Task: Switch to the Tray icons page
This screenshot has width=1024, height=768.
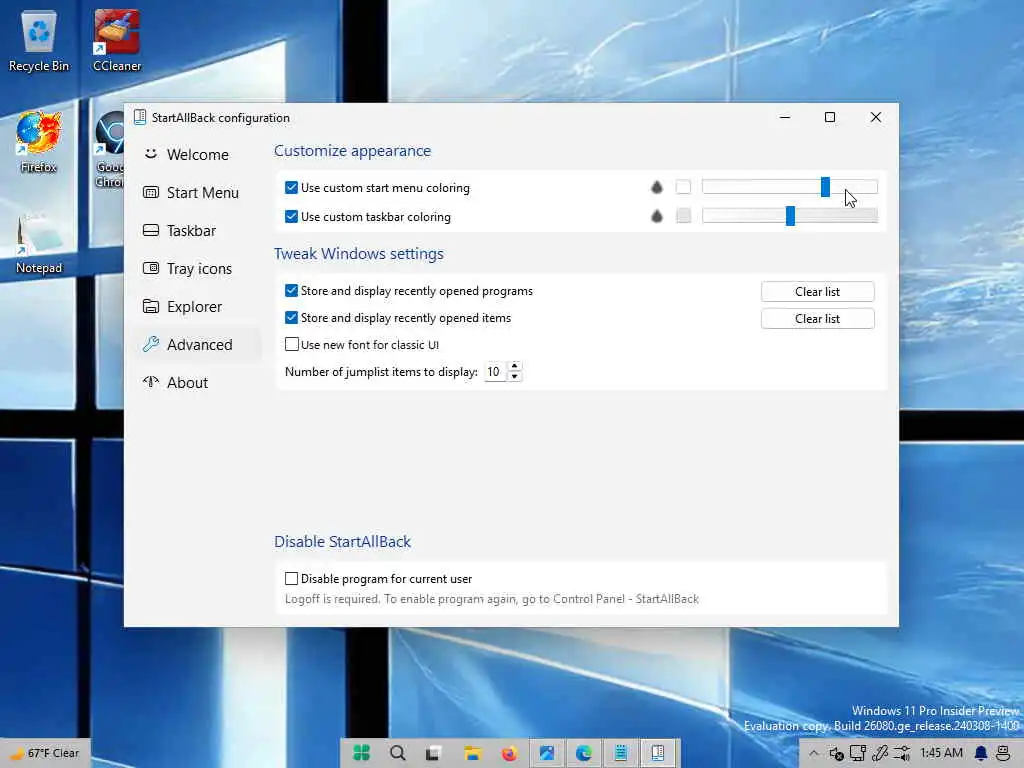Action: click(198, 268)
